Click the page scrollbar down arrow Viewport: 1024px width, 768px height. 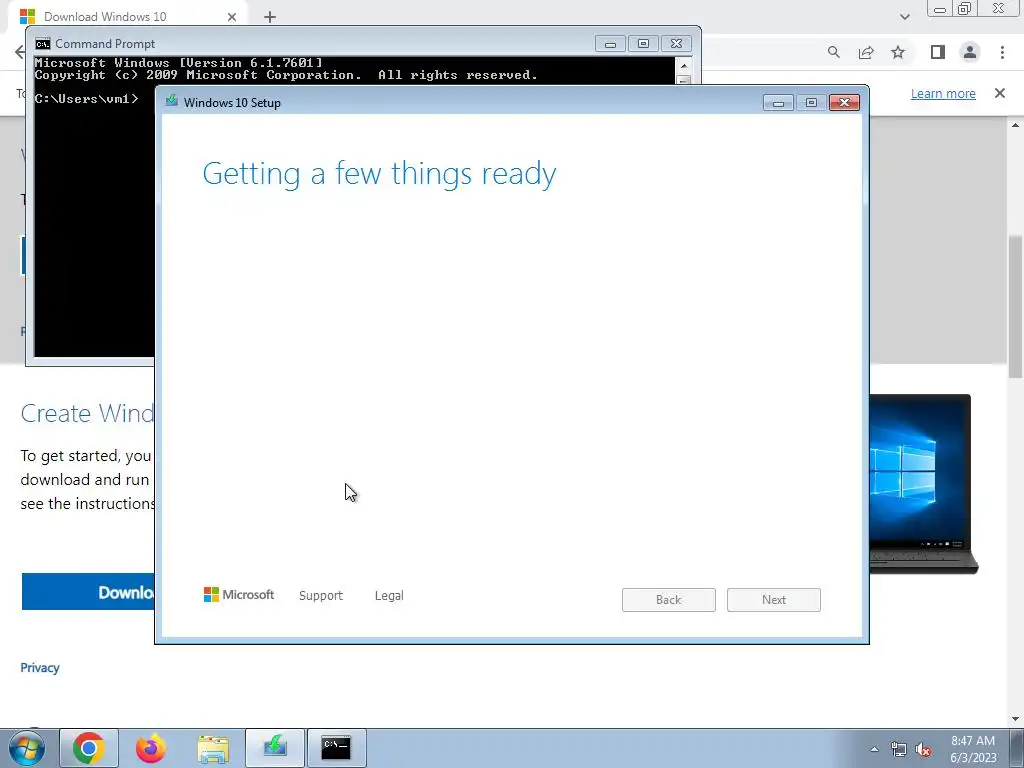pyautogui.click(x=1015, y=719)
